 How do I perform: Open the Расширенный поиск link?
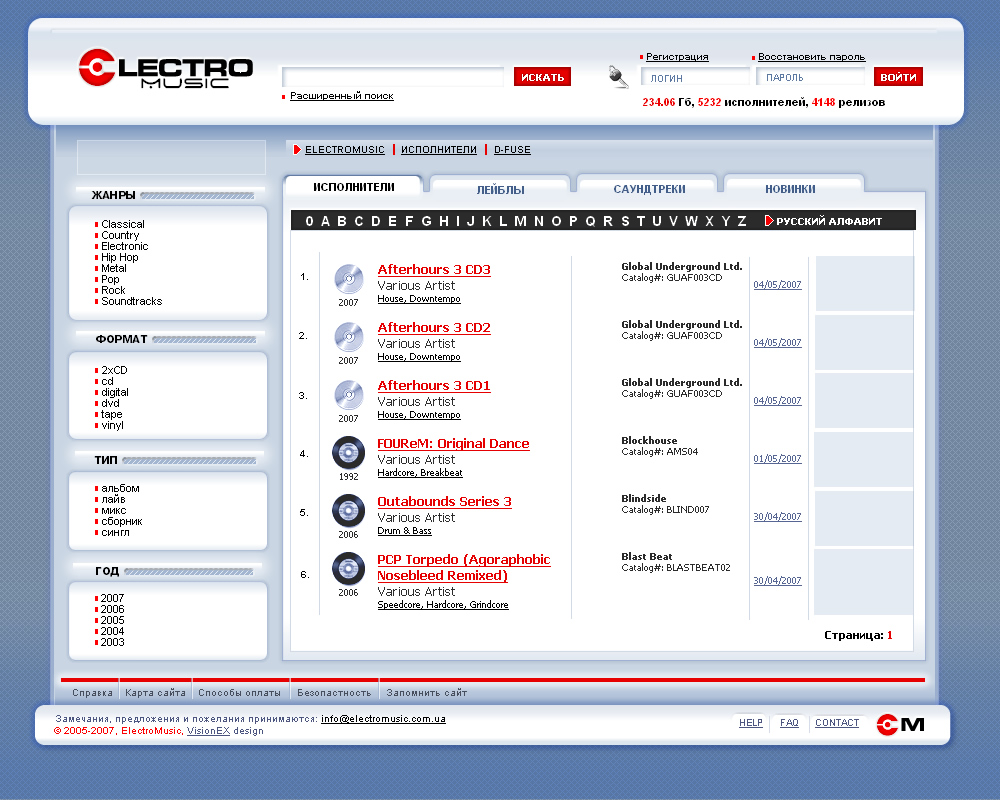tap(341, 96)
